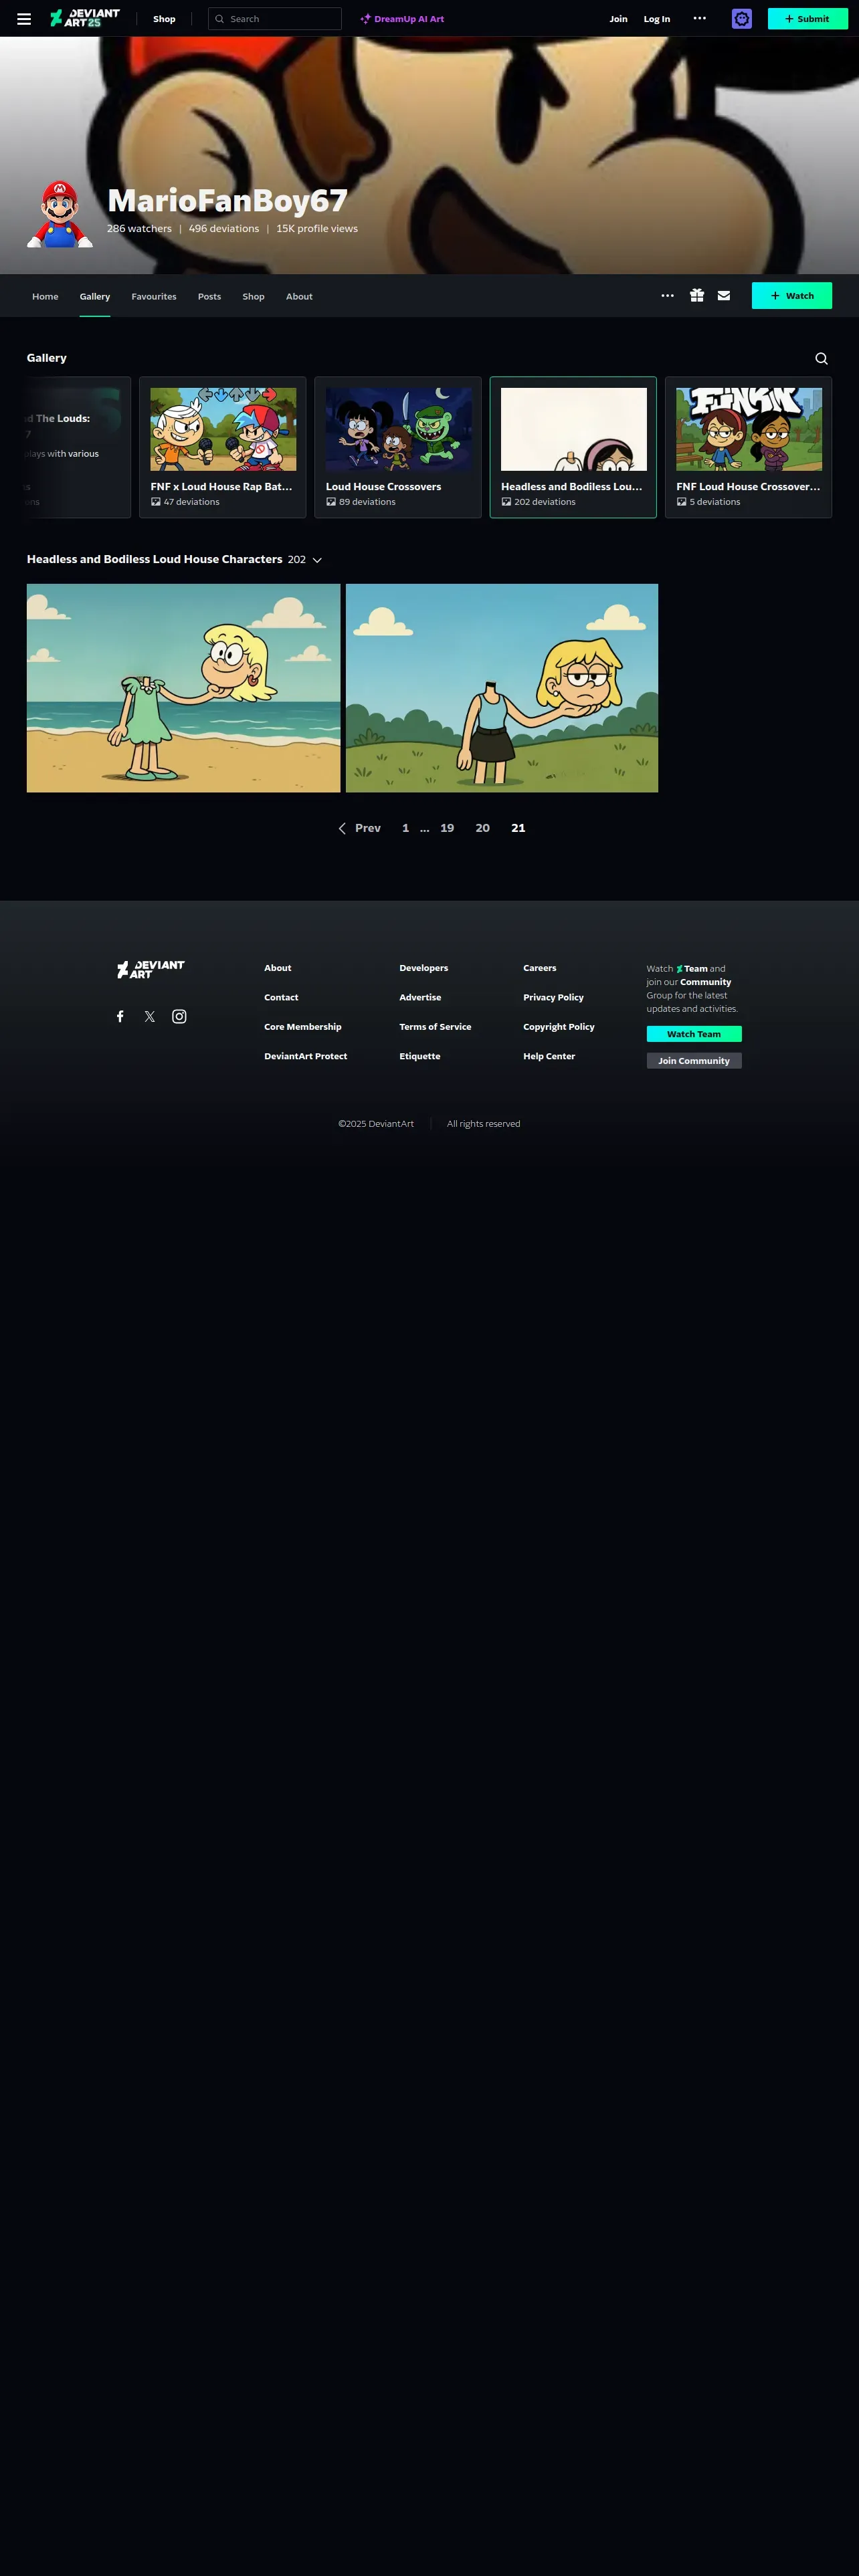
Task: Open the beach artwork with green dress
Action: 183,688
